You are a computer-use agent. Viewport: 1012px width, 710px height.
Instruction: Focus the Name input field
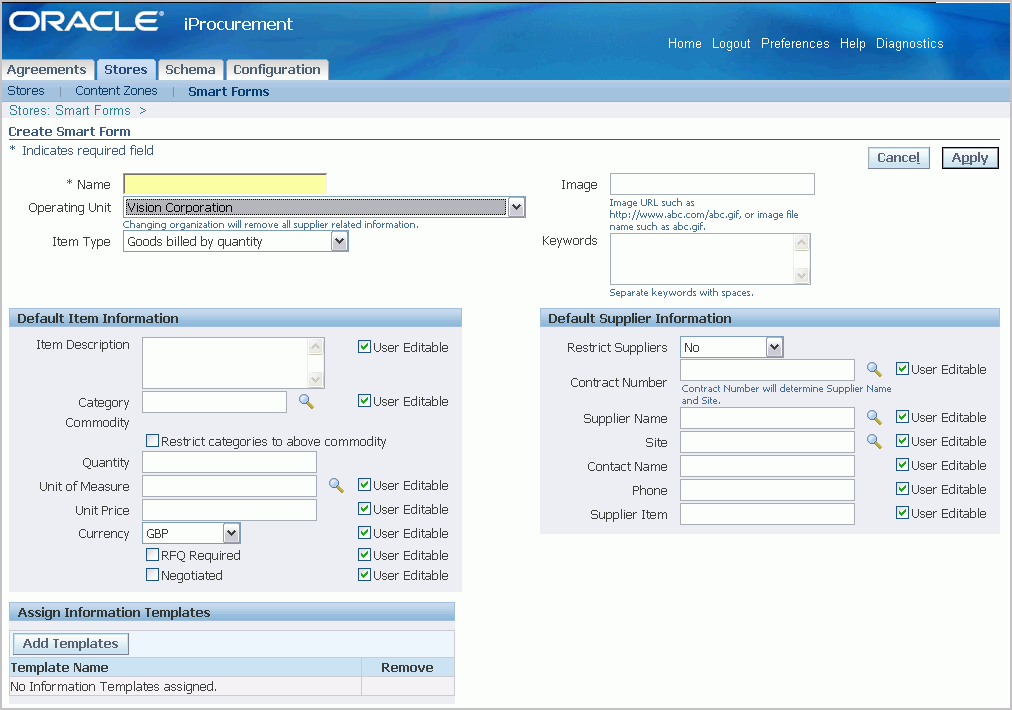click(x=225, y=184)
